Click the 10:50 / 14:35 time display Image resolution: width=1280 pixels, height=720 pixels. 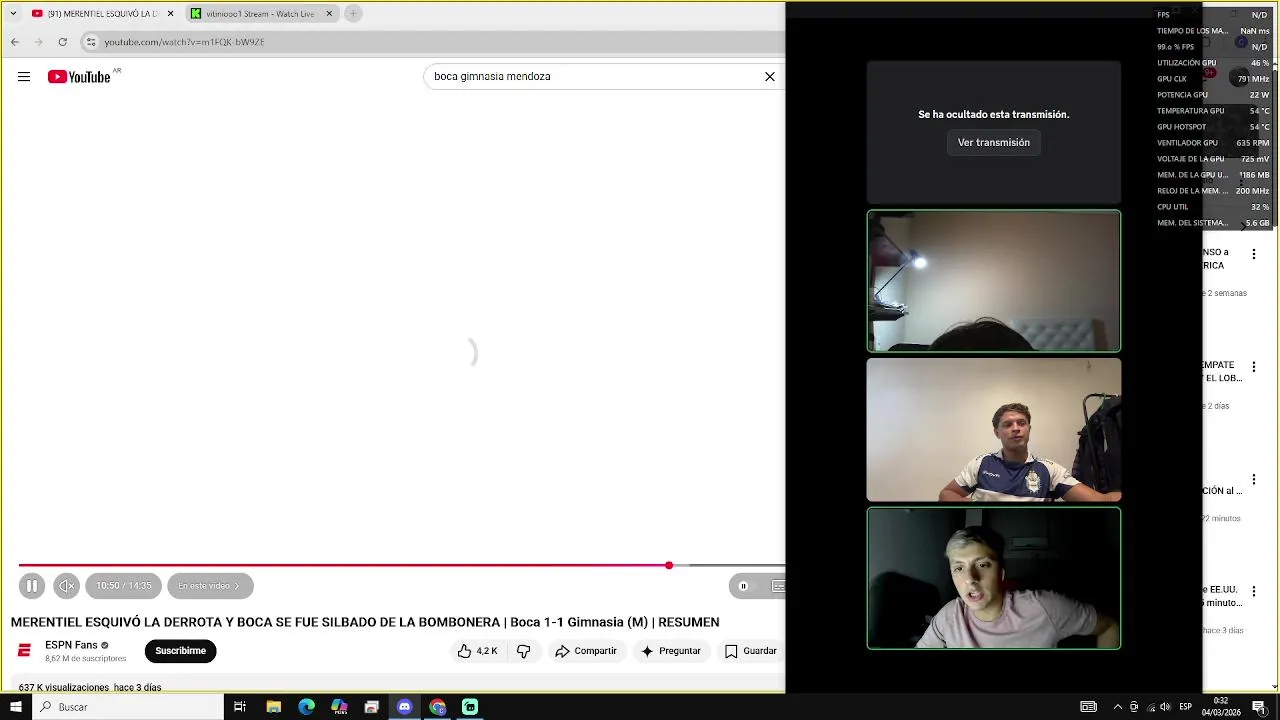point(124,586)
